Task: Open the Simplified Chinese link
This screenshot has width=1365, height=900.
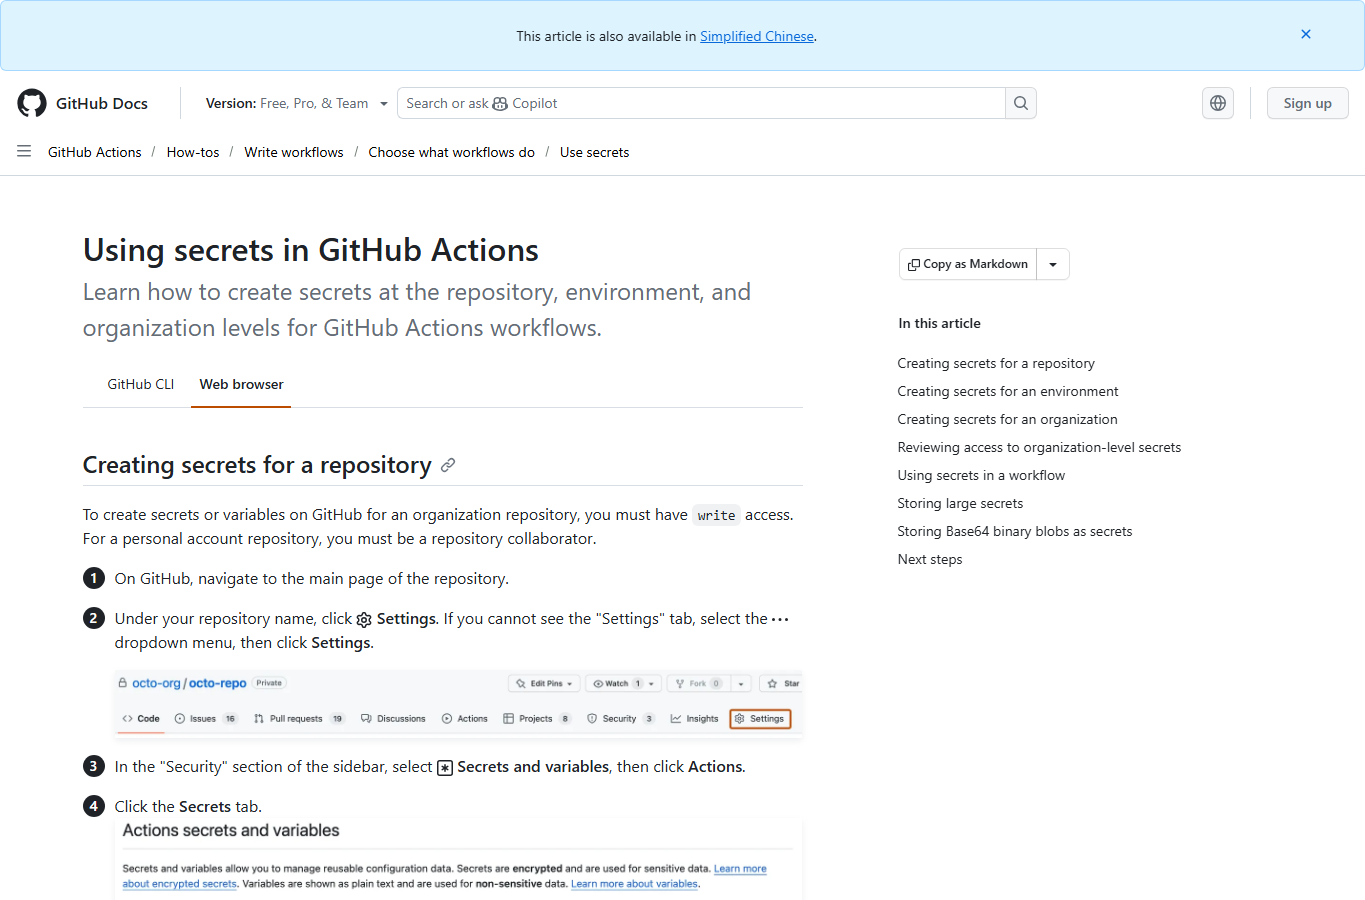Action: click(x=757, y=36)
